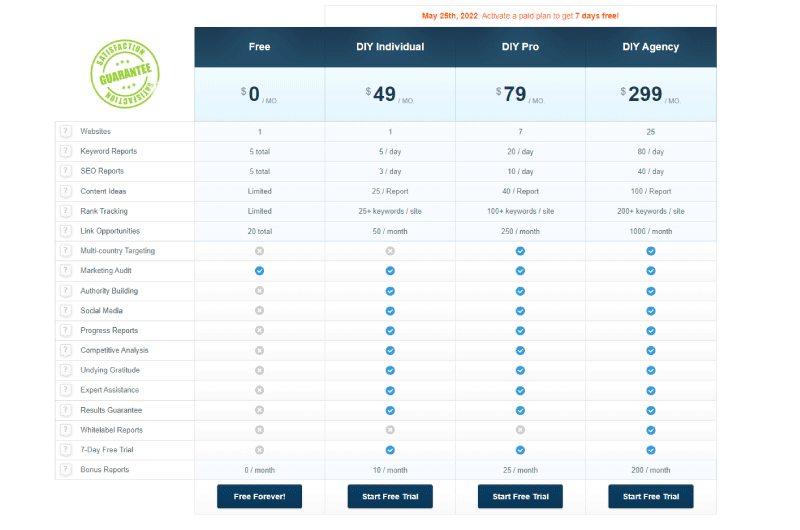
Task: Click DIY Agency Whitelabel Reports checkmark
Action: click(x=651, y=430)
